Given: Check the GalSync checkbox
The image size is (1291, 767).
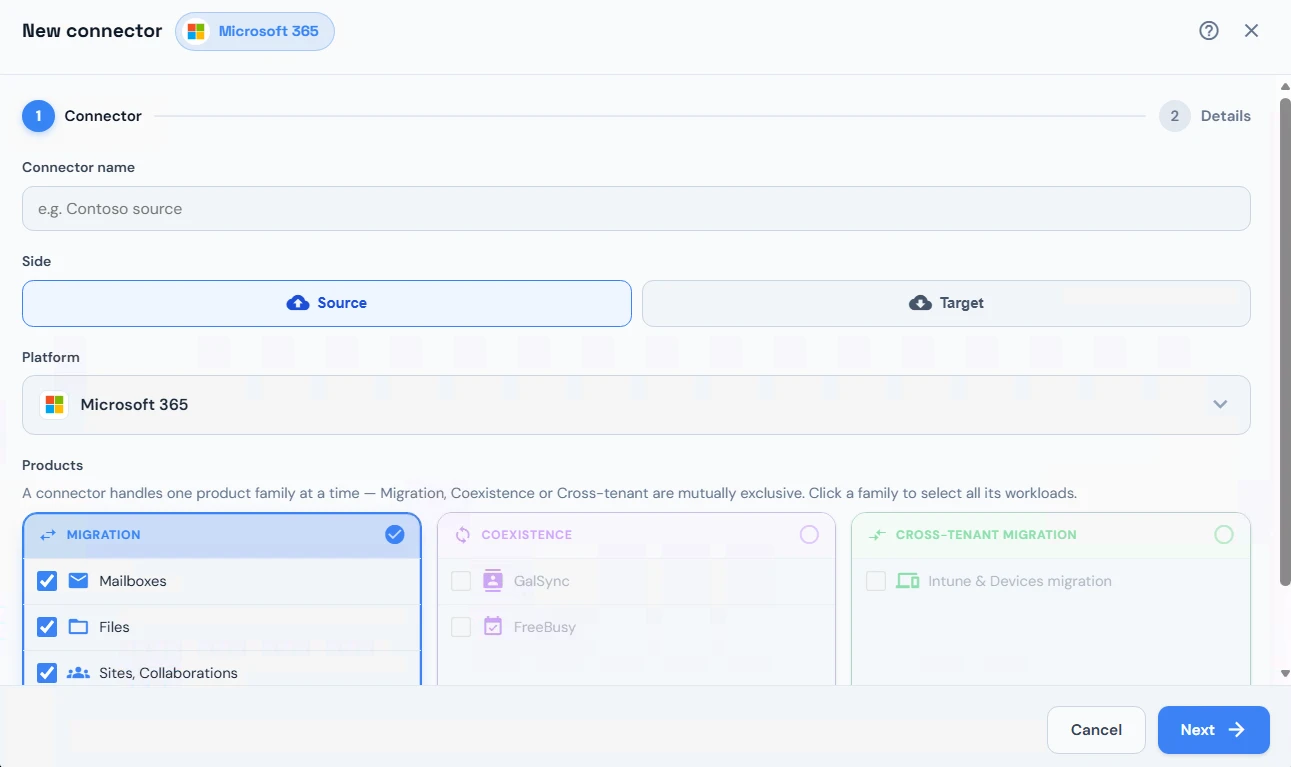Looking at the screenshot, I should coord(461,581).
